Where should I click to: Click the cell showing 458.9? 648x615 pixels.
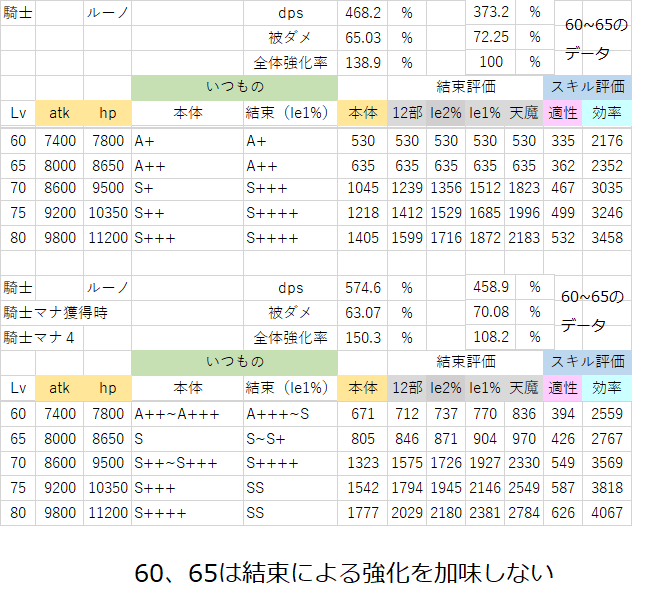pyautogui.click(x=491, y=287)
